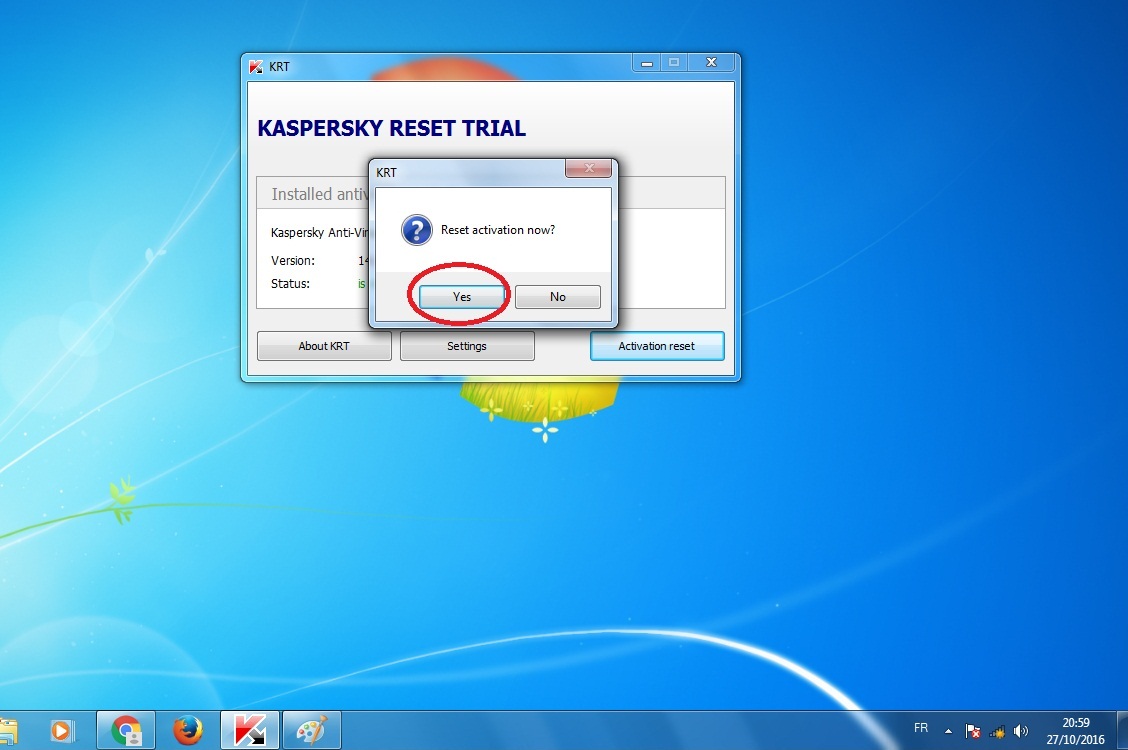Open the About KRT button
This screenshot has width=1128, height=750.
[324, 346]
